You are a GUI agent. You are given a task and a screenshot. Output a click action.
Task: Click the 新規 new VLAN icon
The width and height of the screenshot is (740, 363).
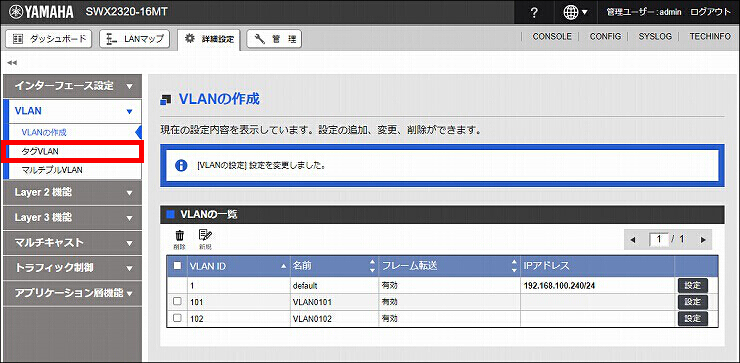[x=205, y=239]
